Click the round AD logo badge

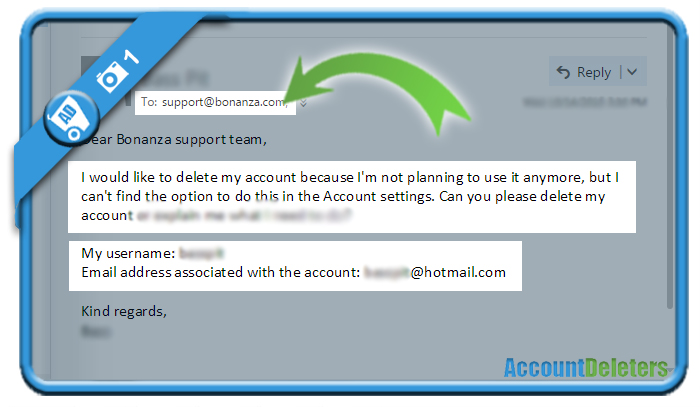pos(71,118)
